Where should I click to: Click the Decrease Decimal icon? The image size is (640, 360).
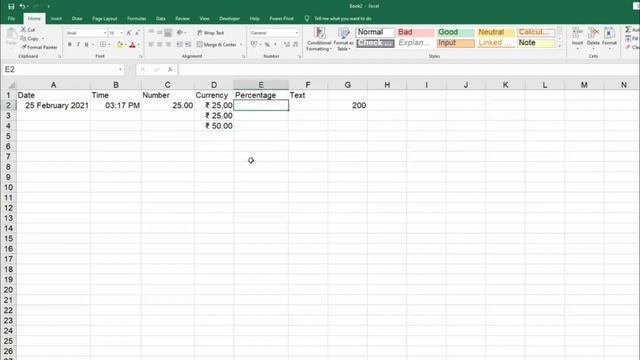(295, 44)
